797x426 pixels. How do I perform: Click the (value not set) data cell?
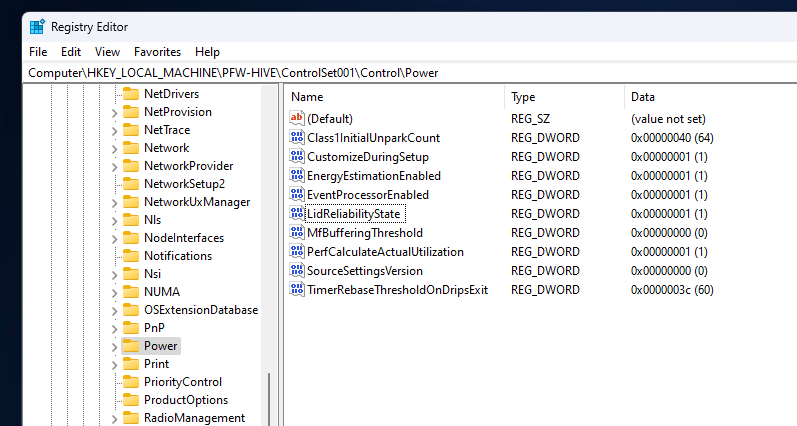point(668,119)
